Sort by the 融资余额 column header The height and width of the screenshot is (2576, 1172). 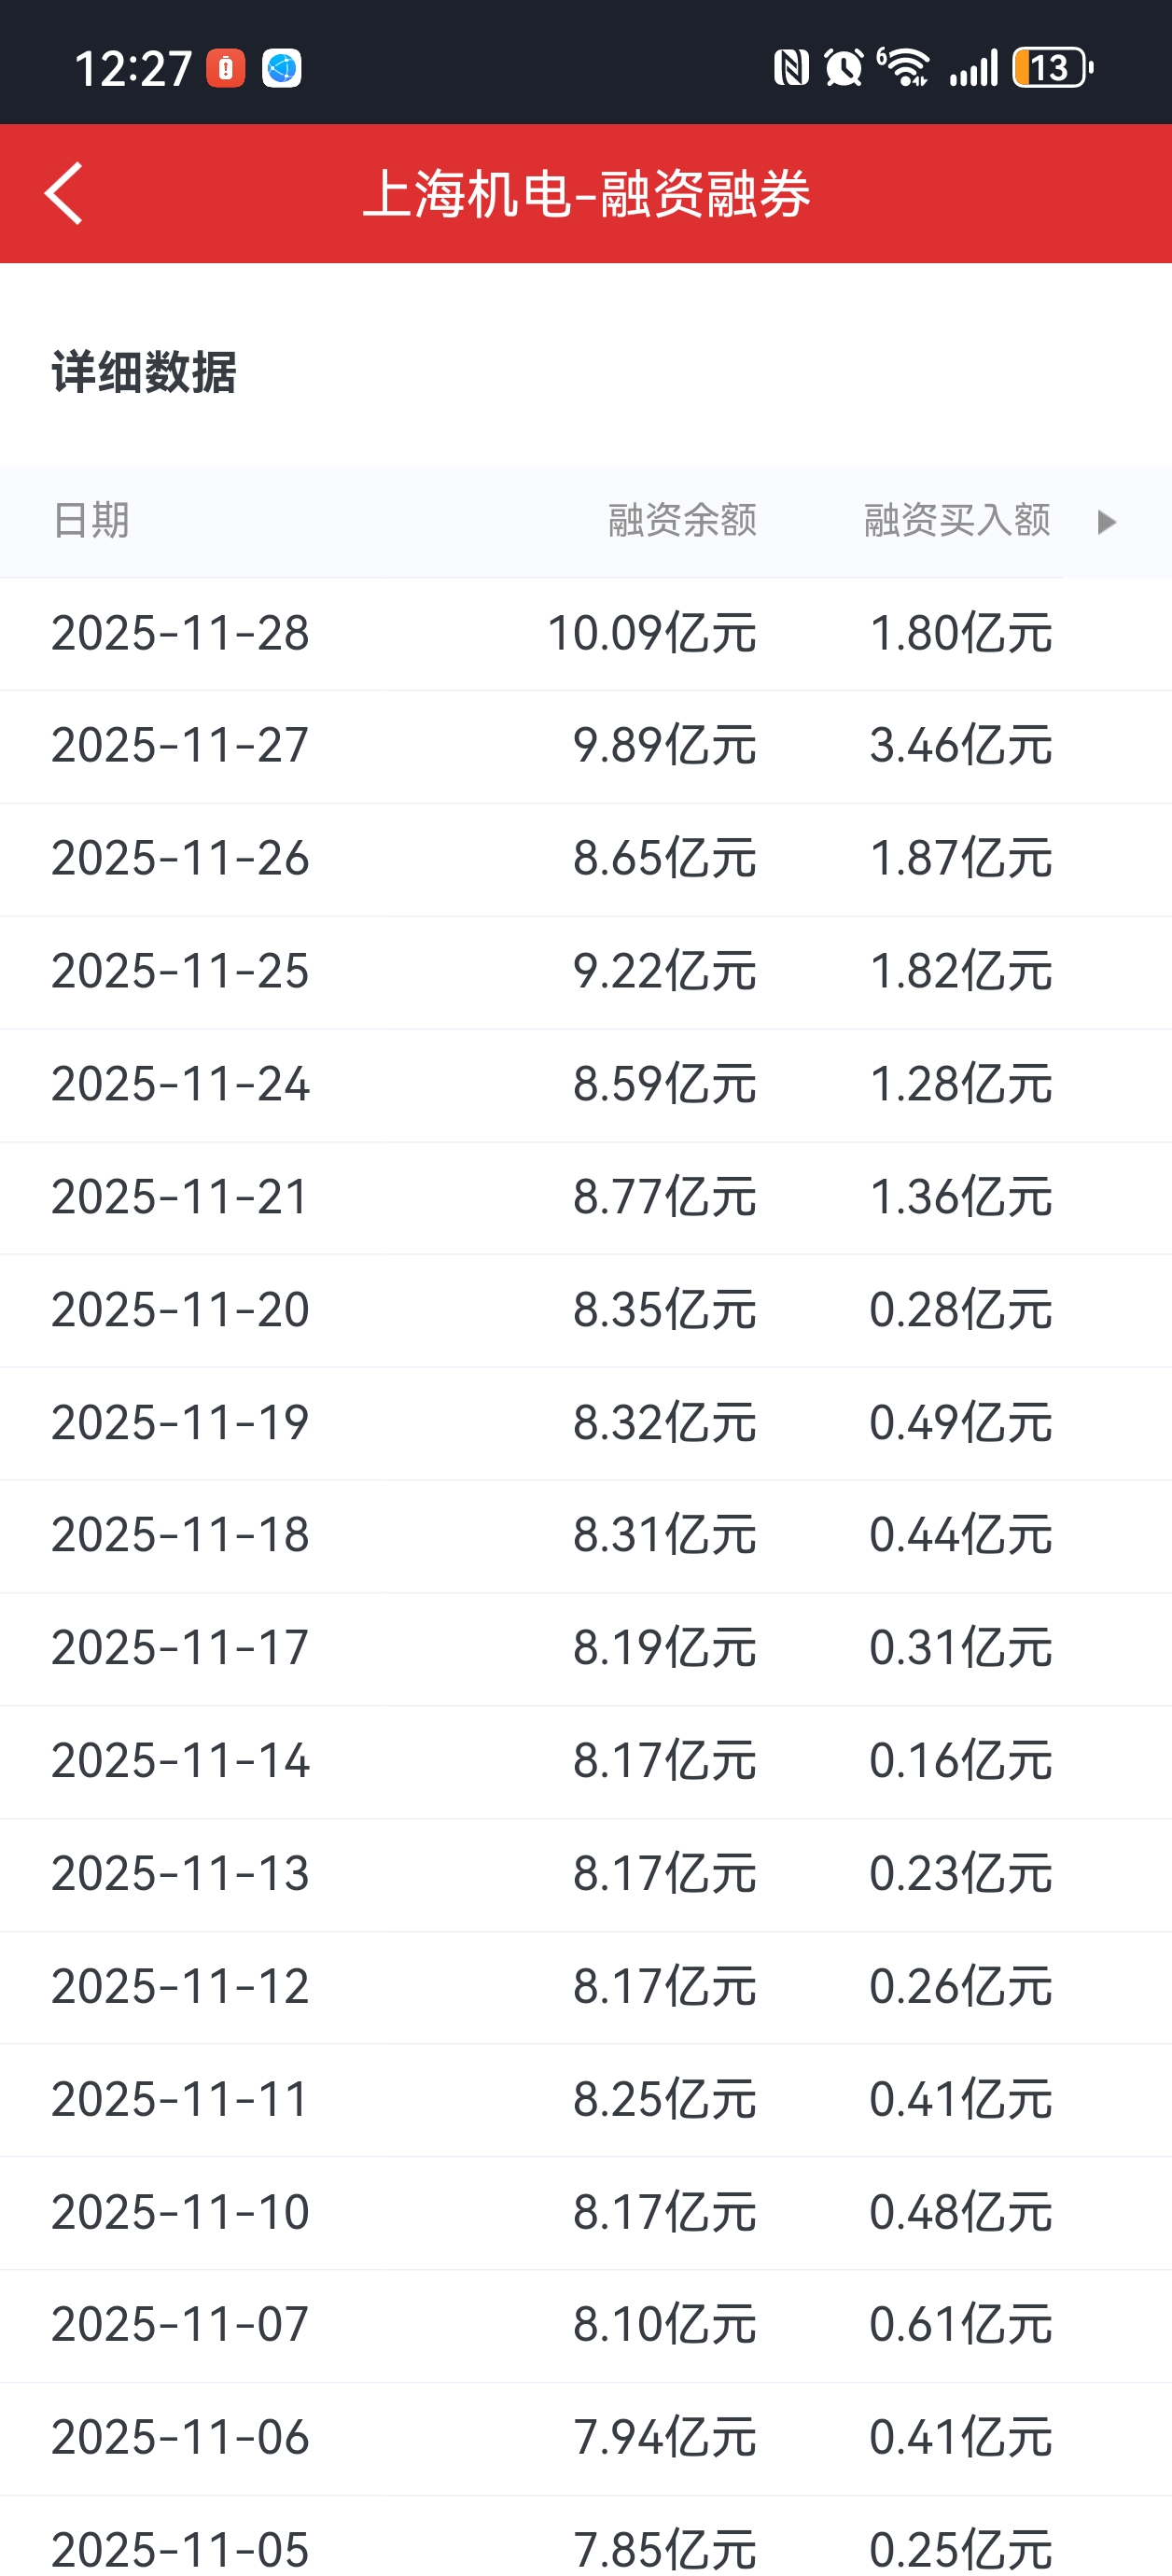click(682, 521)
